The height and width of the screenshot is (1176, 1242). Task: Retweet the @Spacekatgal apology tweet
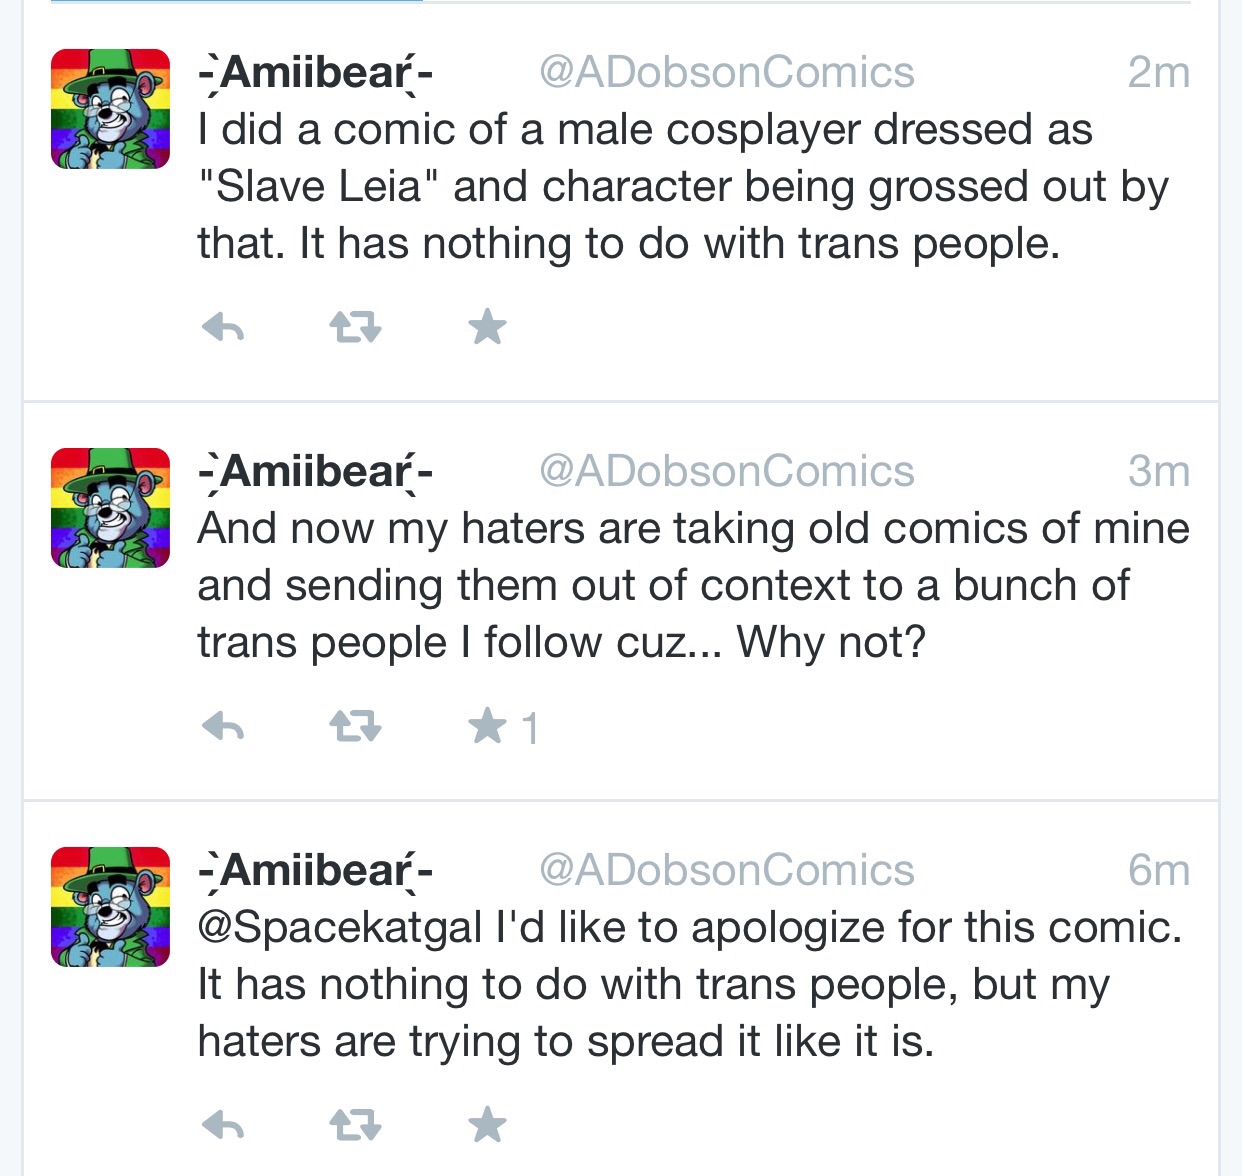click(355, 1127)
